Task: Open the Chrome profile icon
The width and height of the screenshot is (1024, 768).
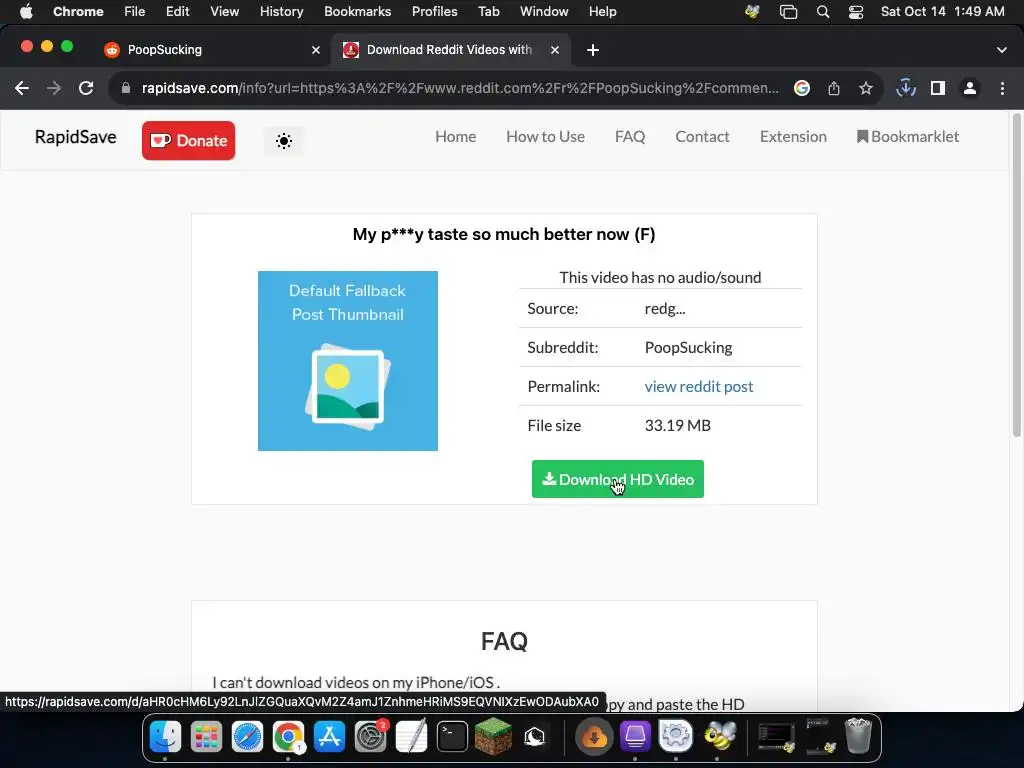Action: (970, 88)
